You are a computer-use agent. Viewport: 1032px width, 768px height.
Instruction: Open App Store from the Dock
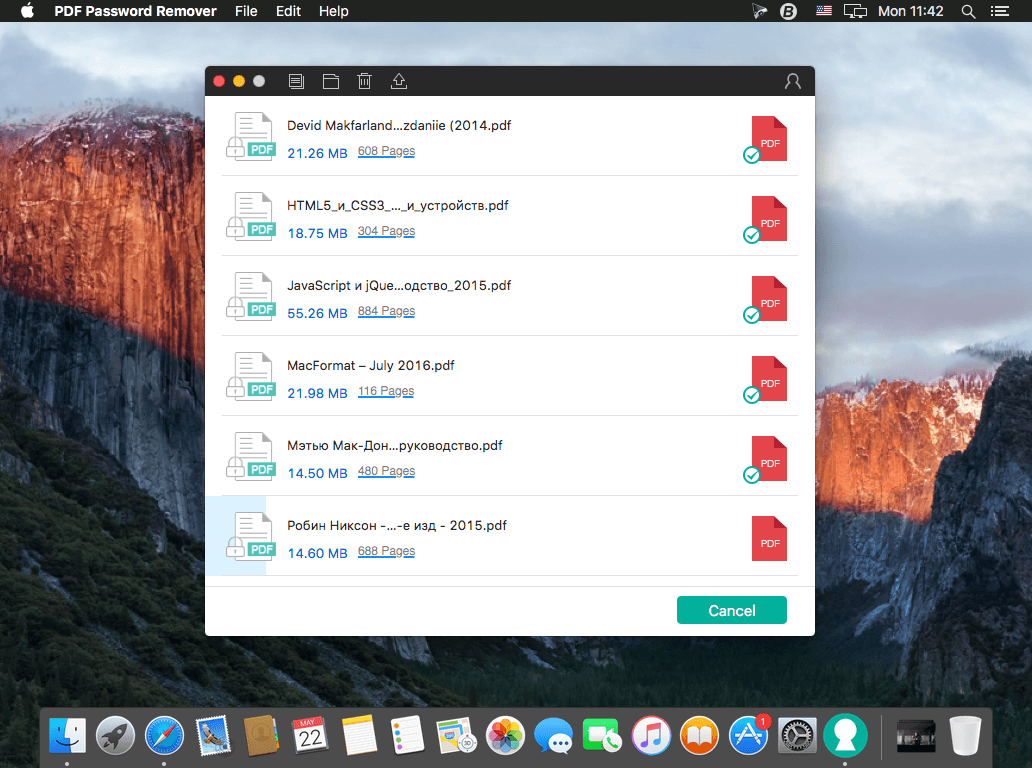point(748,735)
